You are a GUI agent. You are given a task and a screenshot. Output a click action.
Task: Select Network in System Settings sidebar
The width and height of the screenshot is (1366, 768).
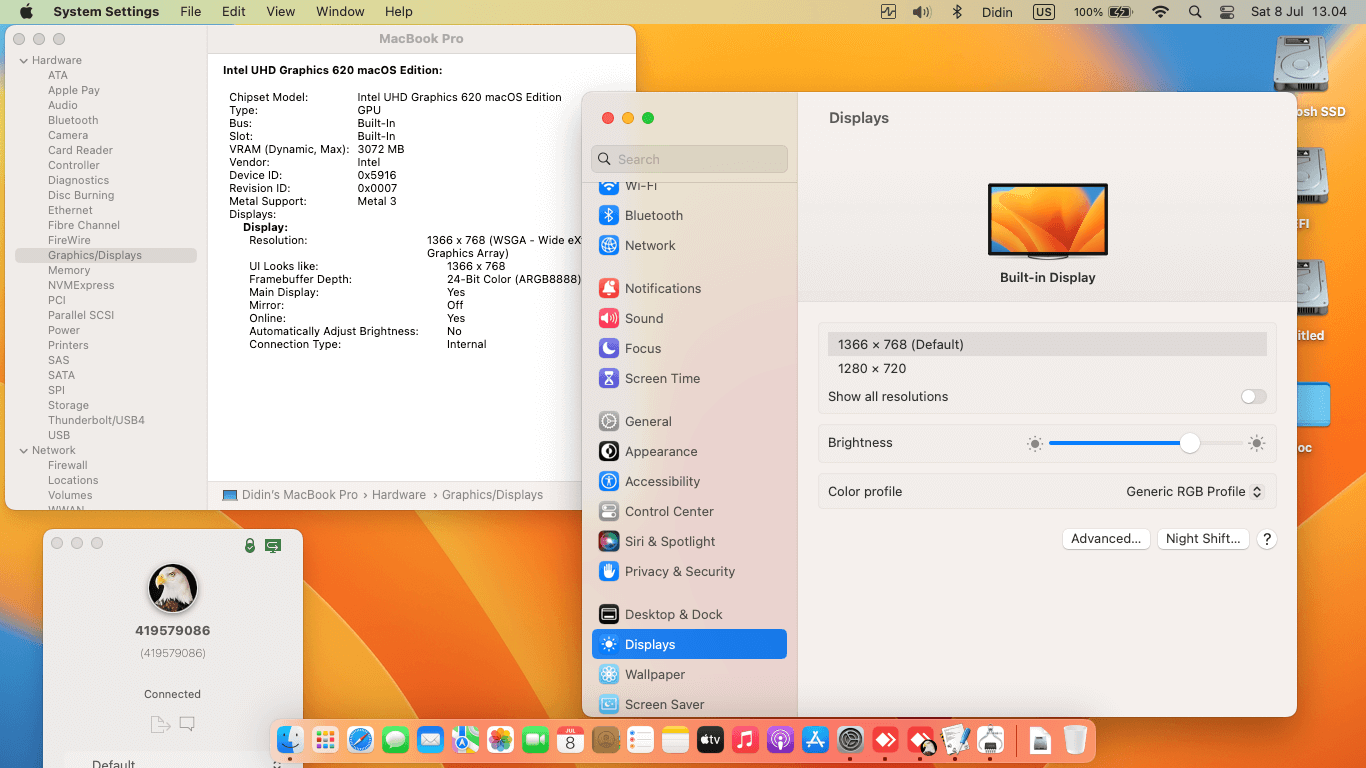(650, 245)
